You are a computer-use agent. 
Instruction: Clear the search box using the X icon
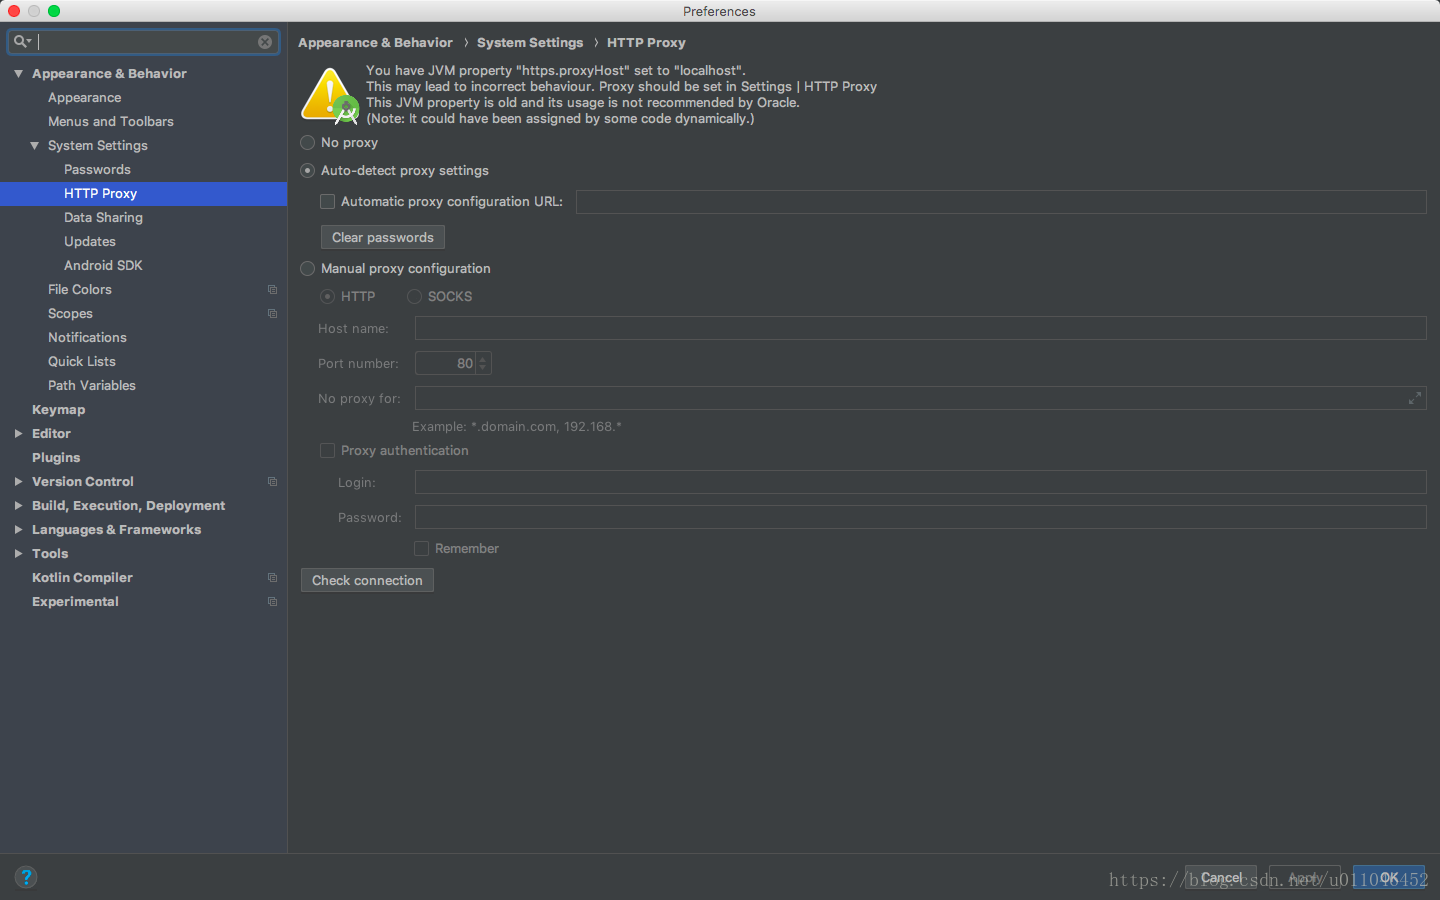[x=264, y=41]
